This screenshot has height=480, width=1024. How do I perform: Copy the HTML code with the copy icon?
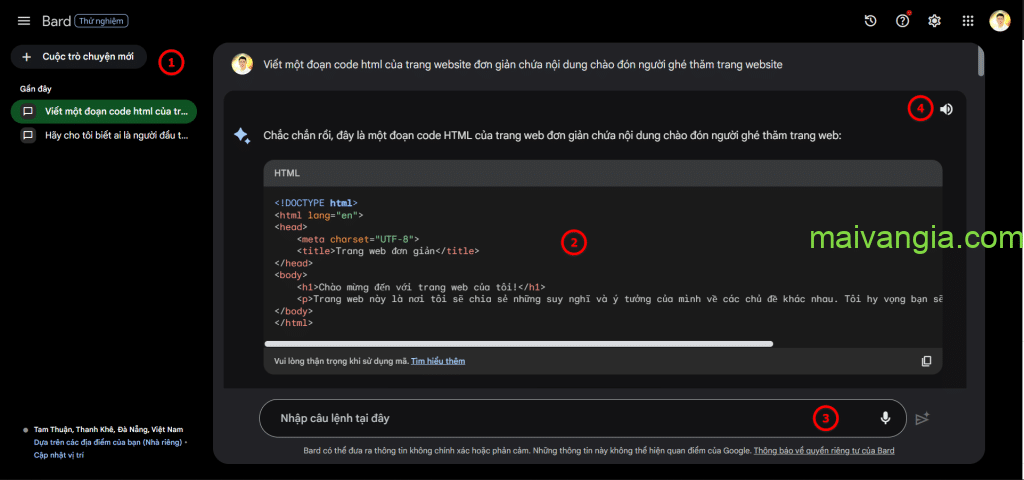[926, 361]
